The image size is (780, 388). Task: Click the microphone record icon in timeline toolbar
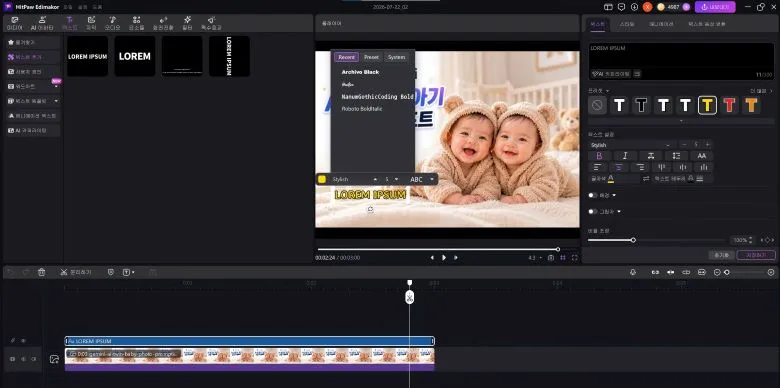coord(633,272)
